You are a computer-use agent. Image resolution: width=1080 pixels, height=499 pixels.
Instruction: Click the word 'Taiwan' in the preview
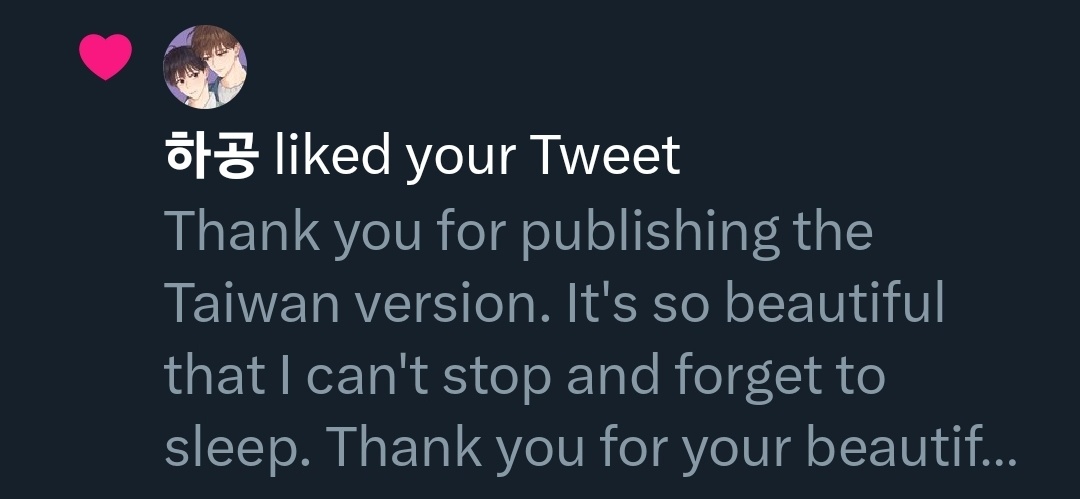click(252, 303)
